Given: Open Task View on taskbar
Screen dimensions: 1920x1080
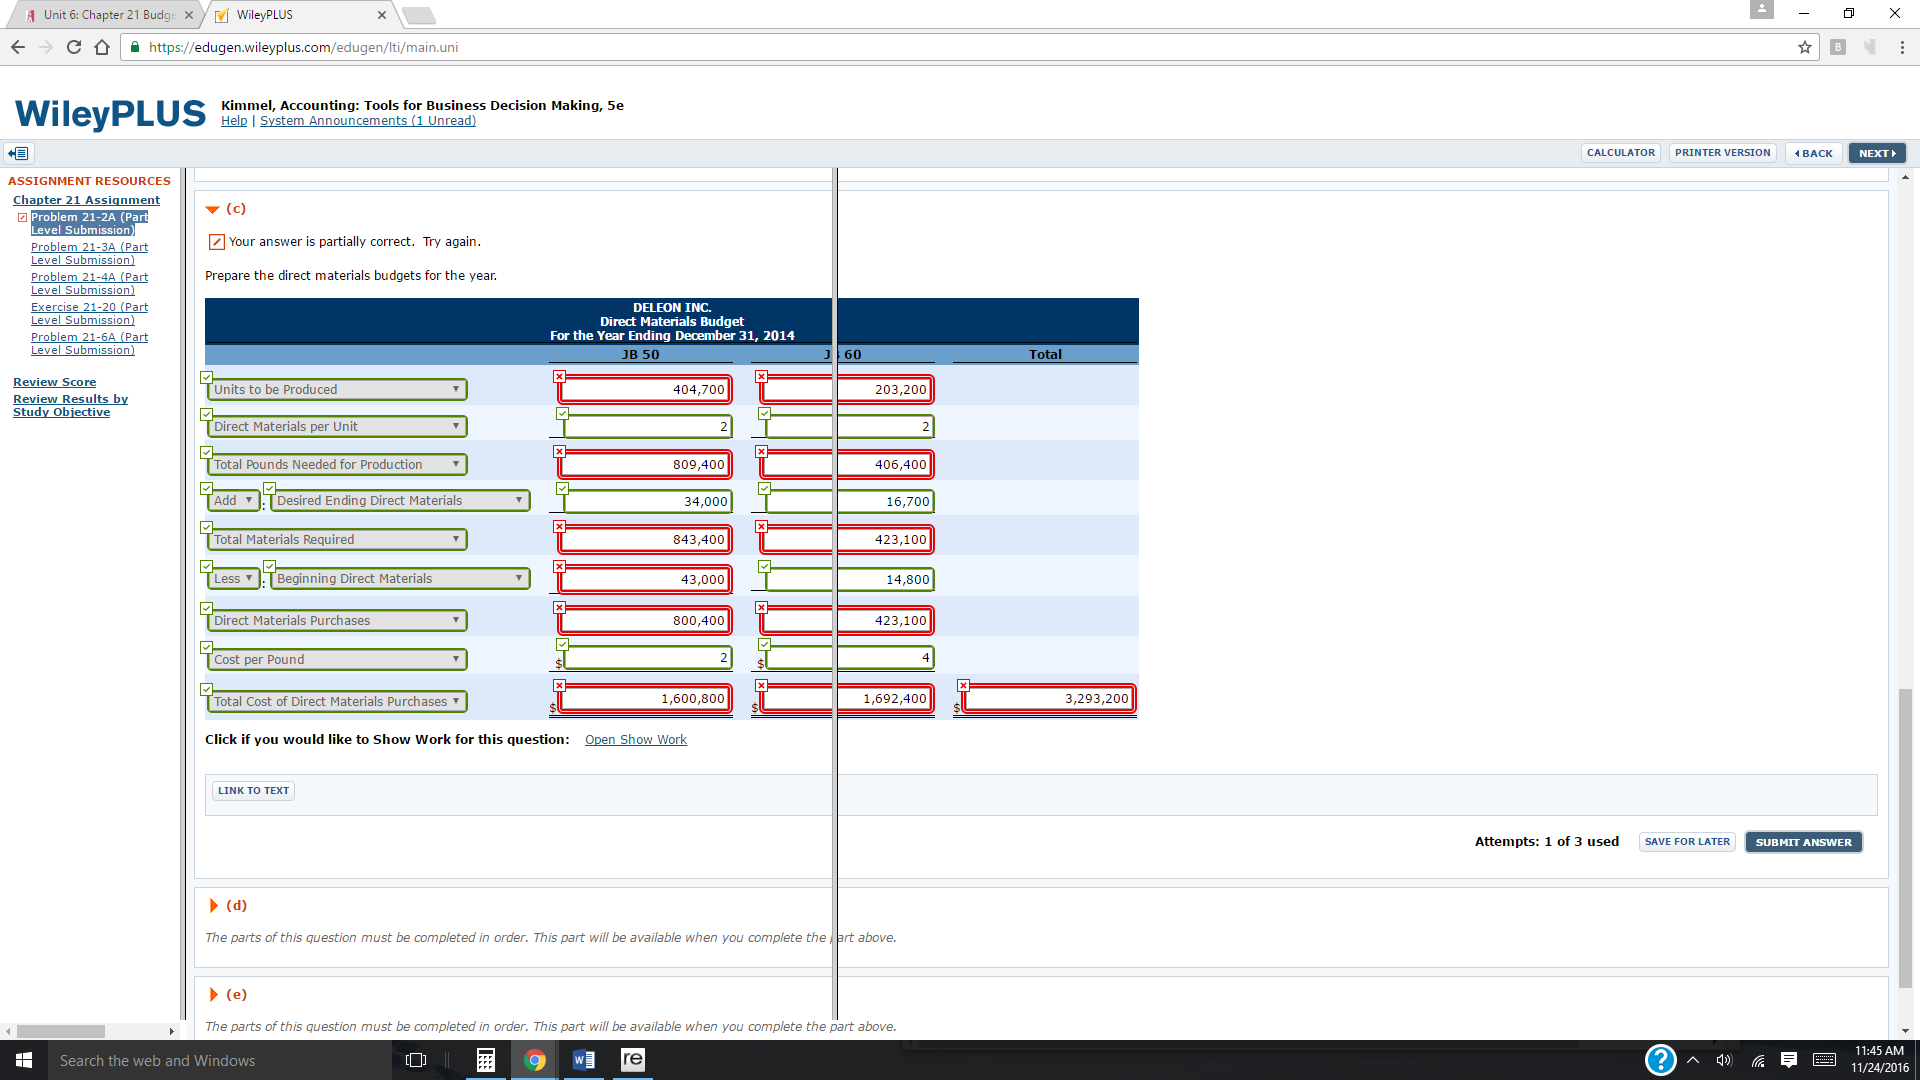Looking at the screenshot, I should 416,1060.
